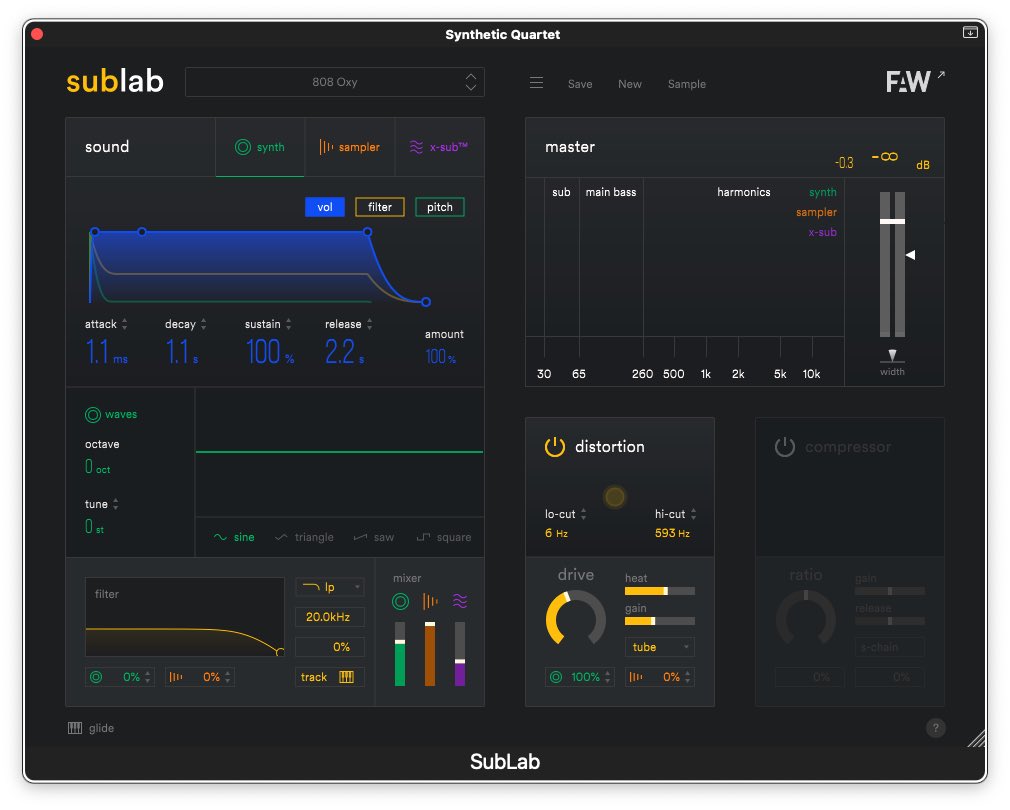Click the master level arrow marker
1010x810 pixels.
pyautogui.click(x=910, y=255)
